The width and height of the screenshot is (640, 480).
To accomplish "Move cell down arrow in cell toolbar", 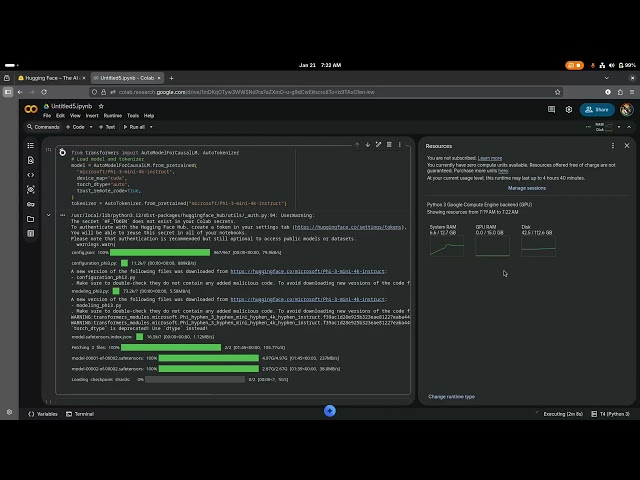I will tap(368, 144).
